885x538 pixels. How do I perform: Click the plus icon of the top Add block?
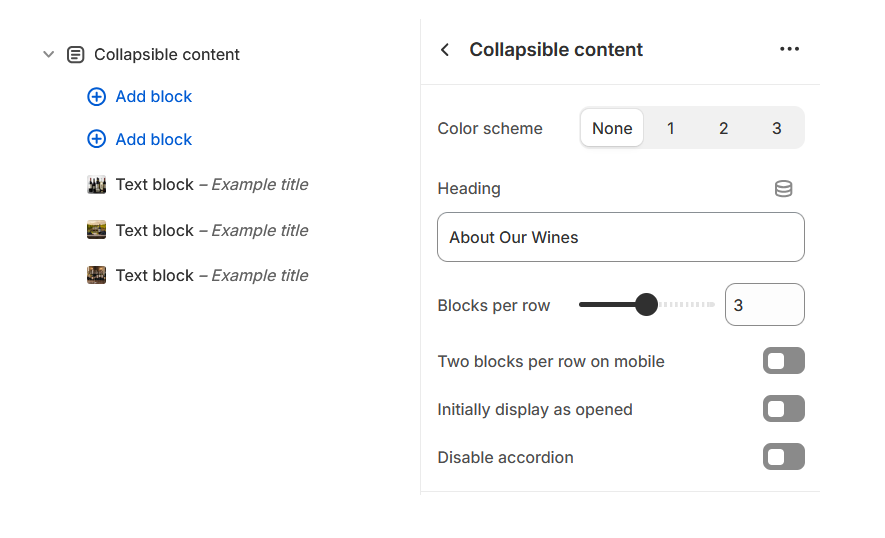[96, 97]
